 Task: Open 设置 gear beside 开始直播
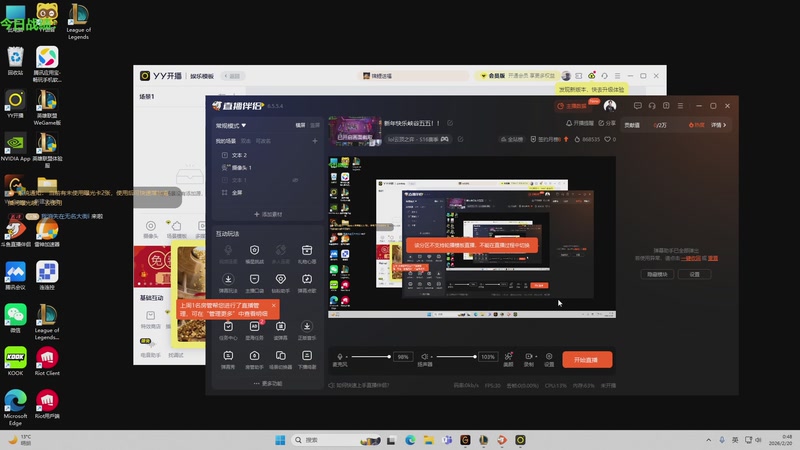click(549, 357)
